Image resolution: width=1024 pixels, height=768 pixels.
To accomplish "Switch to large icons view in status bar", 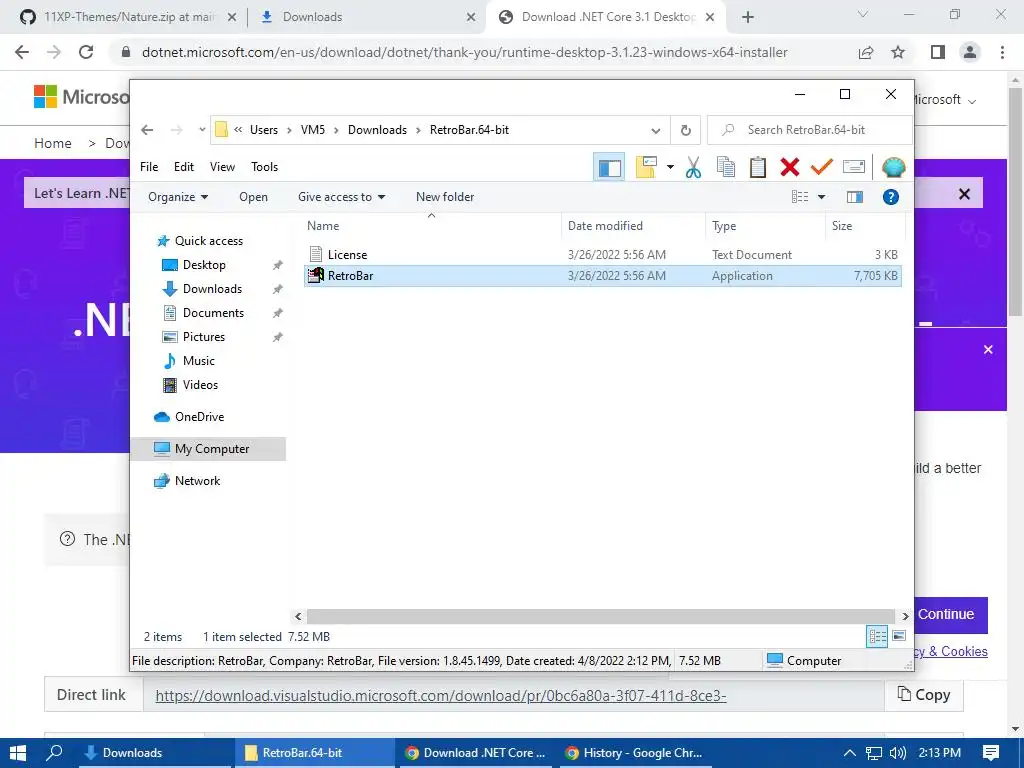I will point(899,636).
